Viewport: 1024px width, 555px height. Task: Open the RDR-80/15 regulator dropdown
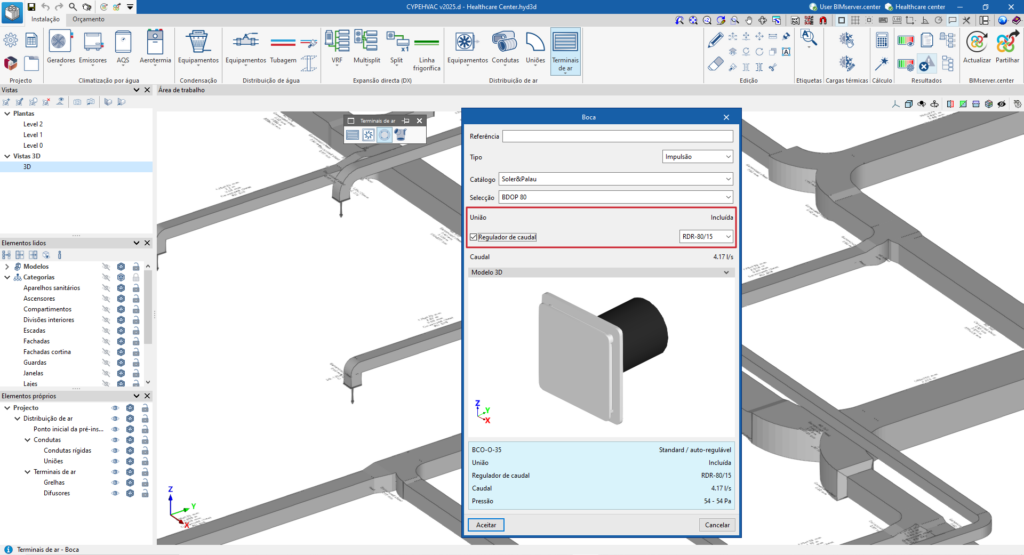706,236
